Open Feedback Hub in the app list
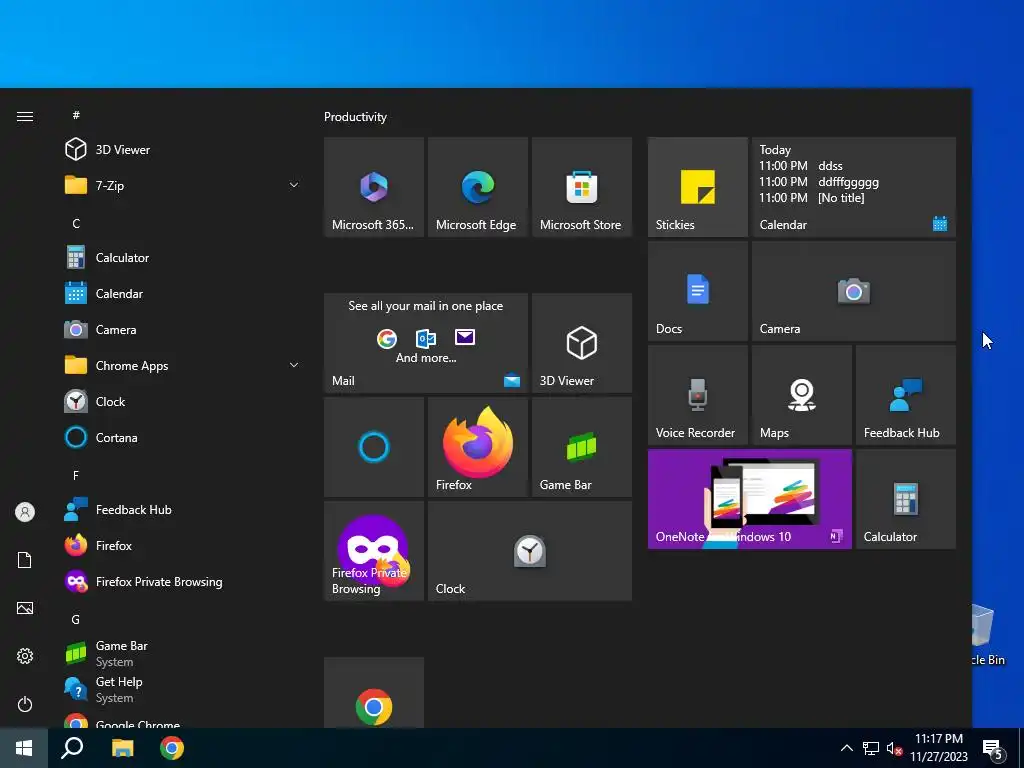This screenshot has height=768, width=1024. [183, 509]
